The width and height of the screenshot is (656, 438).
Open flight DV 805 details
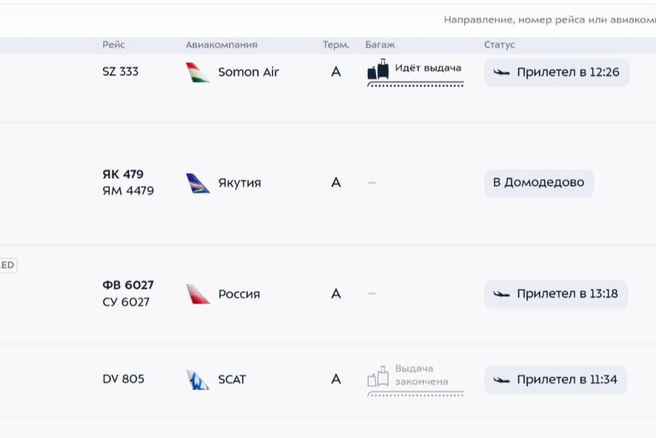coord(123,379)
